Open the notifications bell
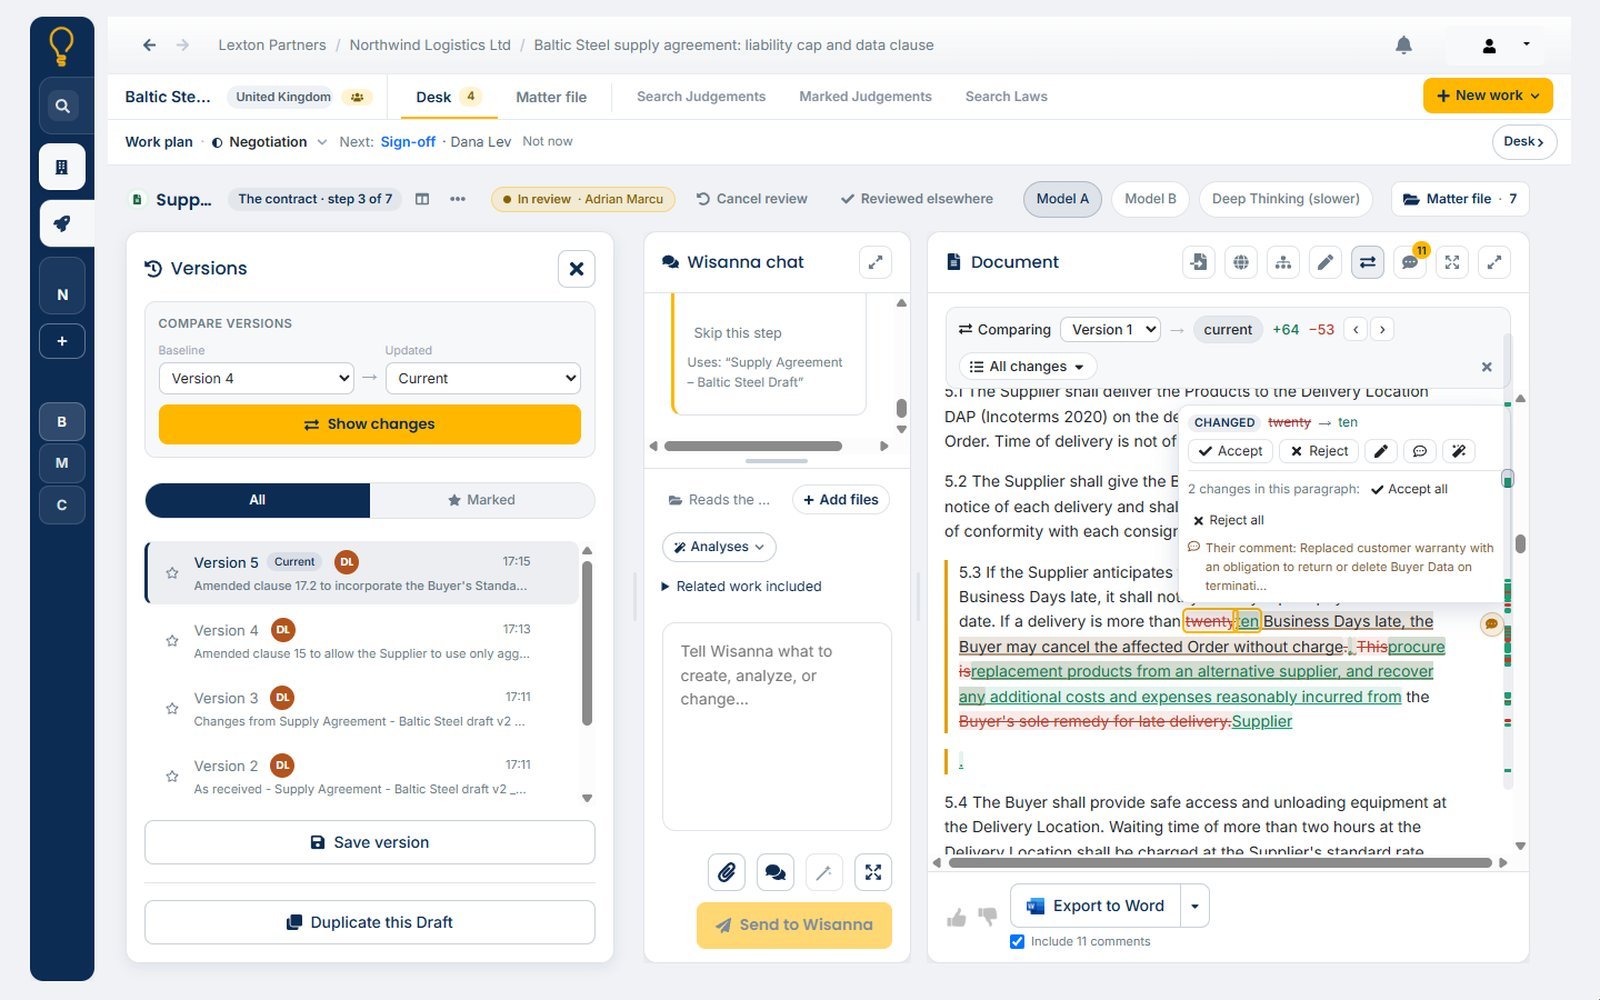 (x=1403, y=45)
